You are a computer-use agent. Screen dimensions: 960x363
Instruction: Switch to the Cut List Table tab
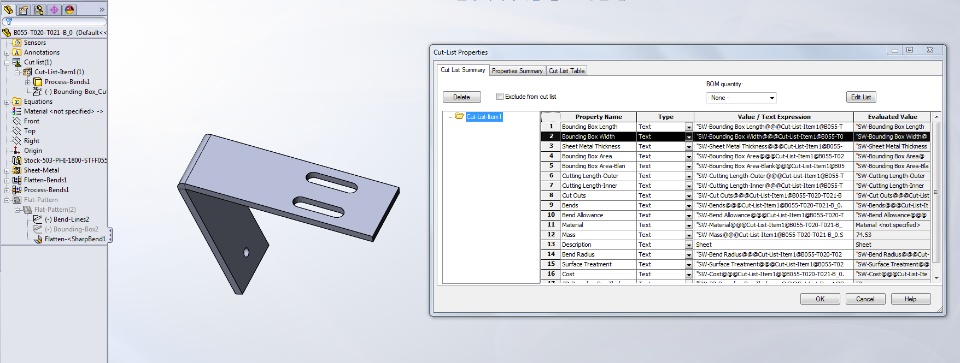(x=566, y=71)
